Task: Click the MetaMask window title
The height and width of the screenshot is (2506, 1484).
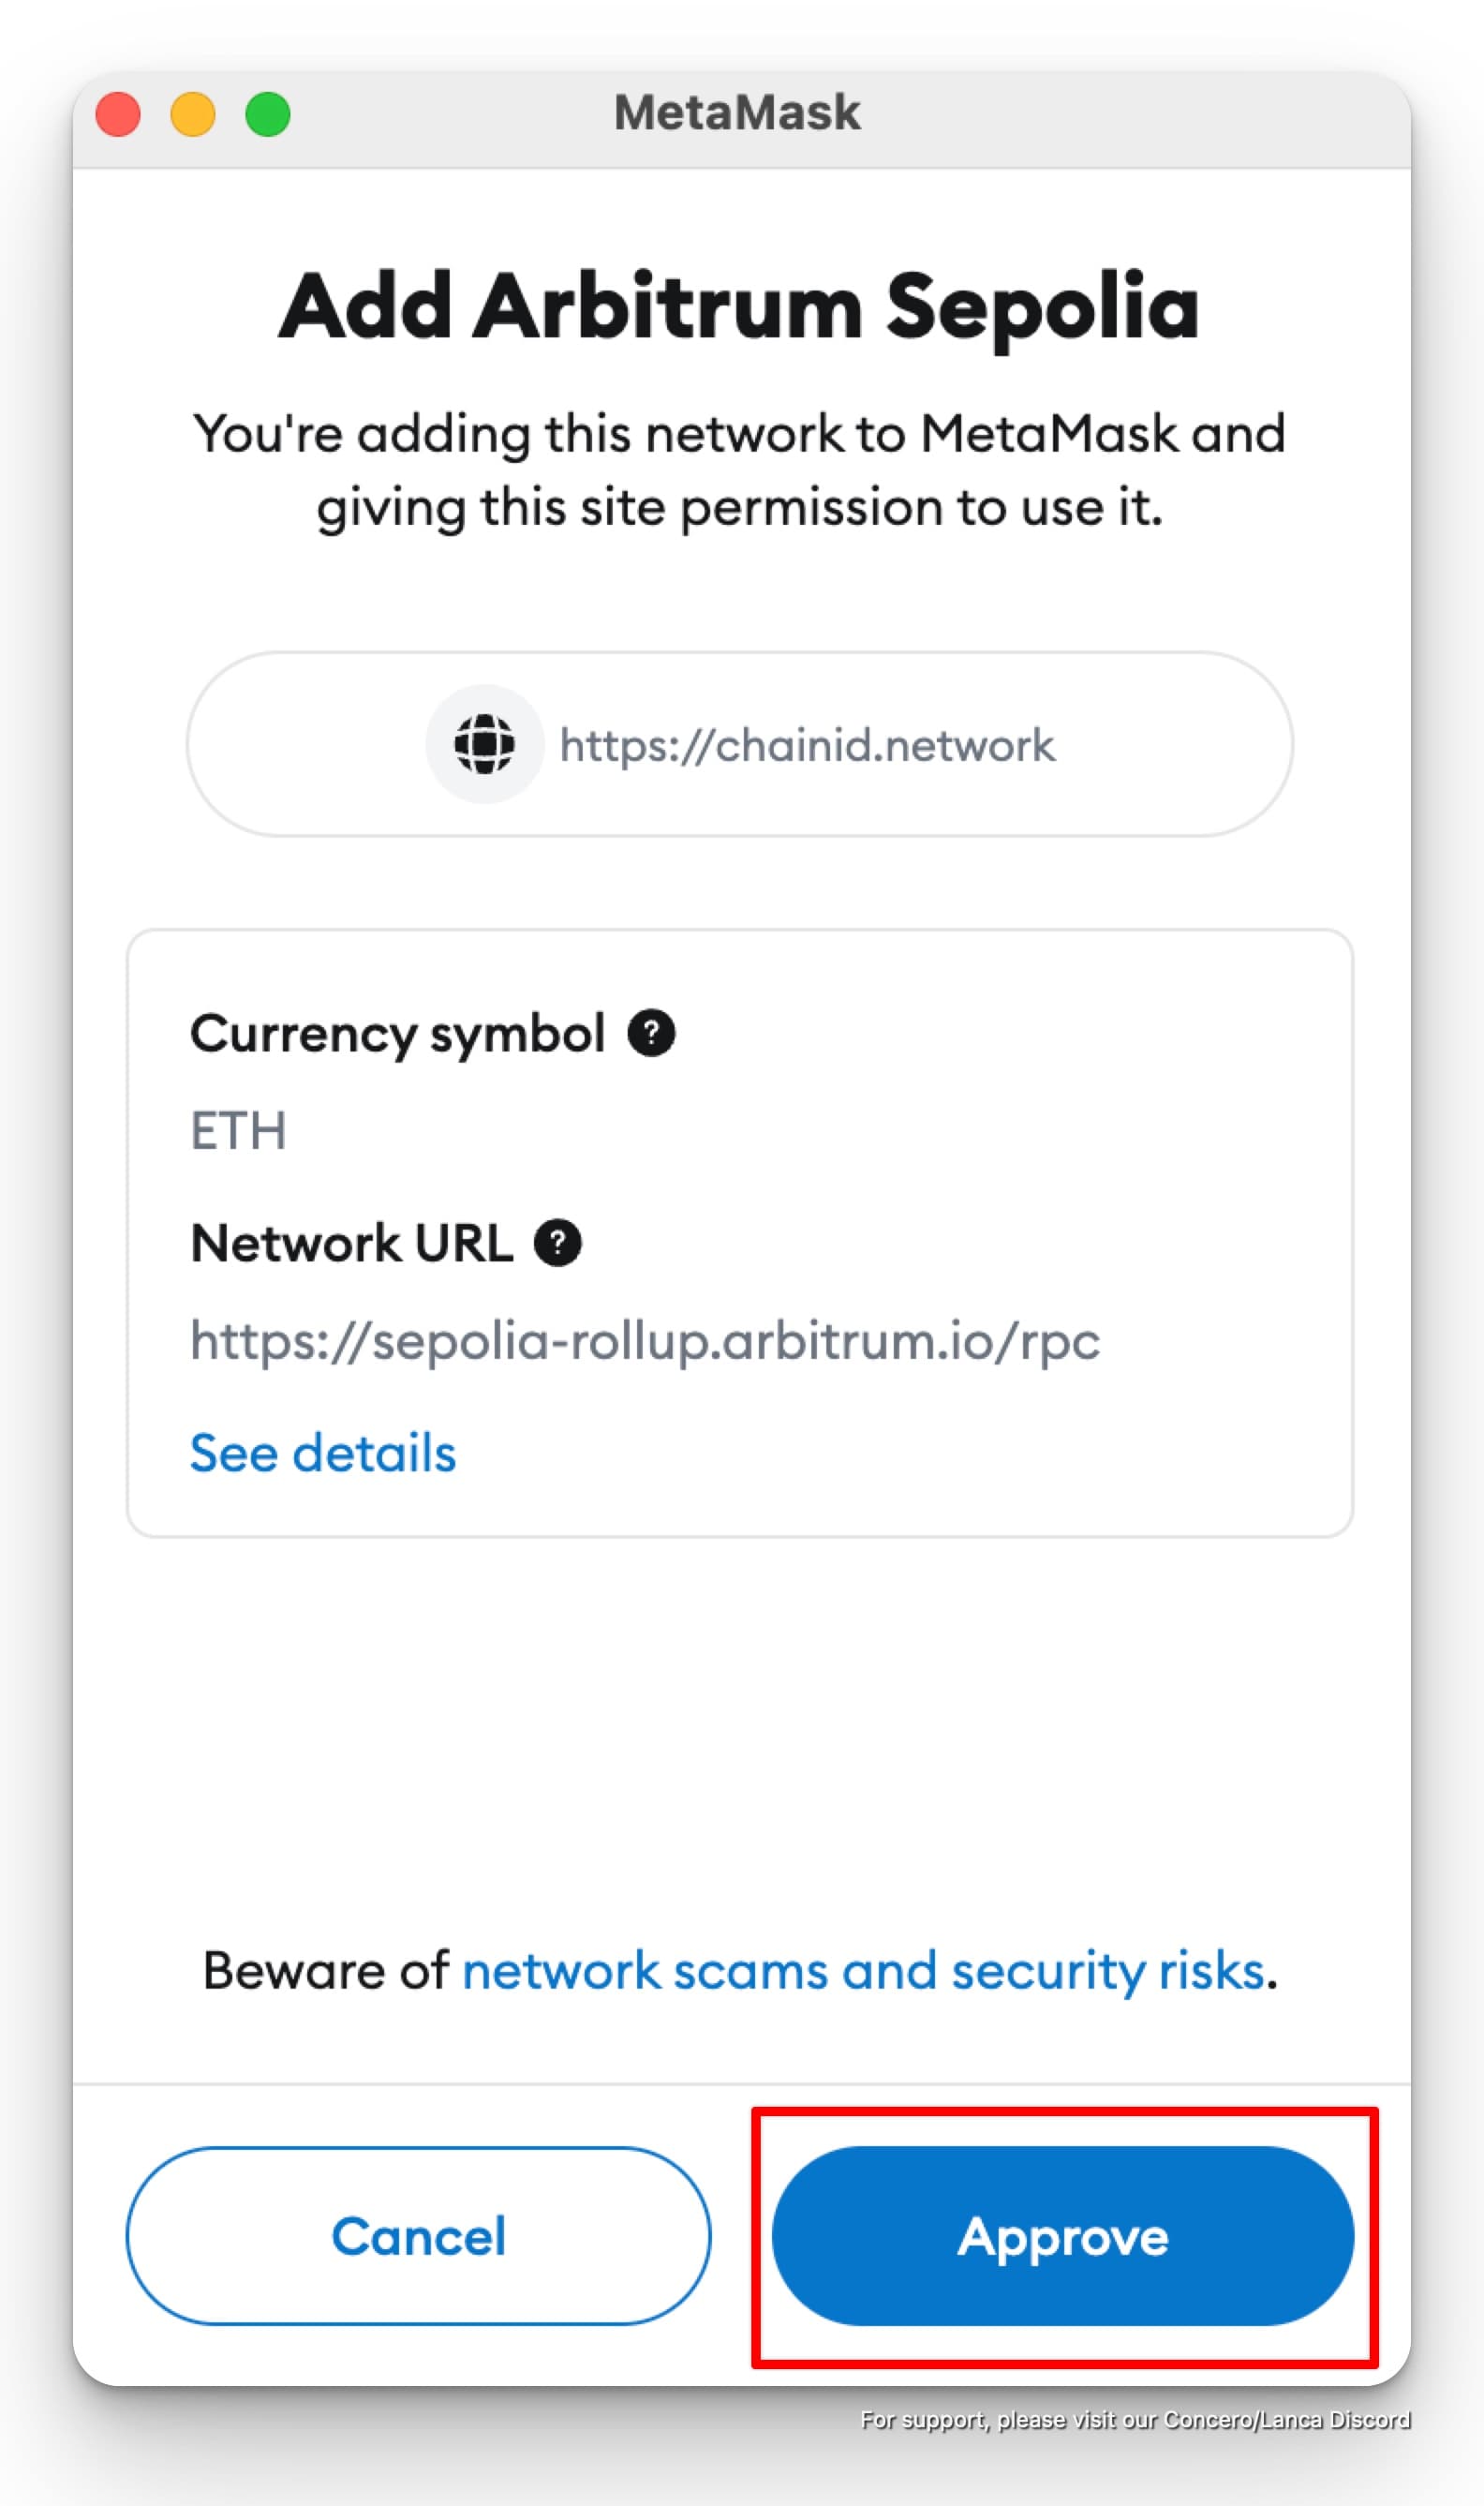Action: click(737, 112)
